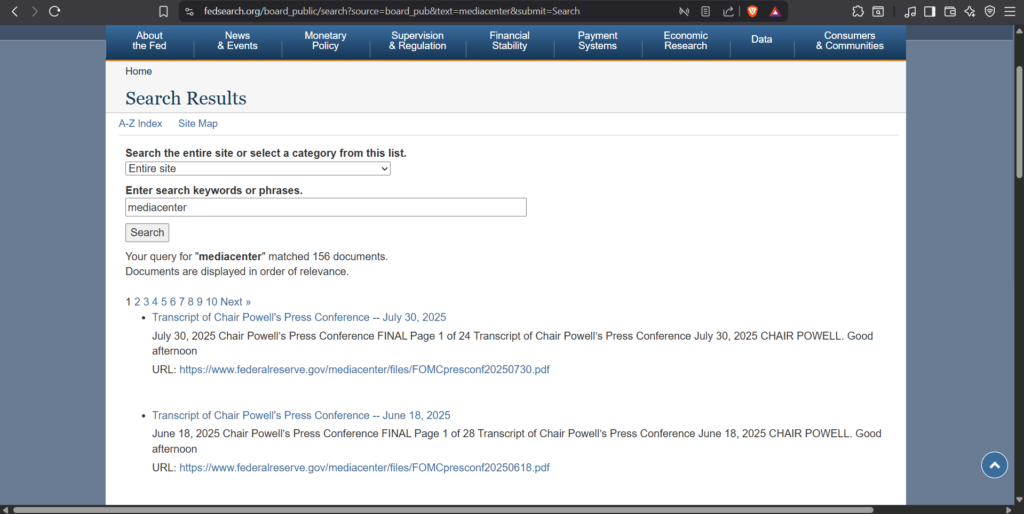Follow the Home breadcrumb link
1024x514 pixels.
click(138, 71)
